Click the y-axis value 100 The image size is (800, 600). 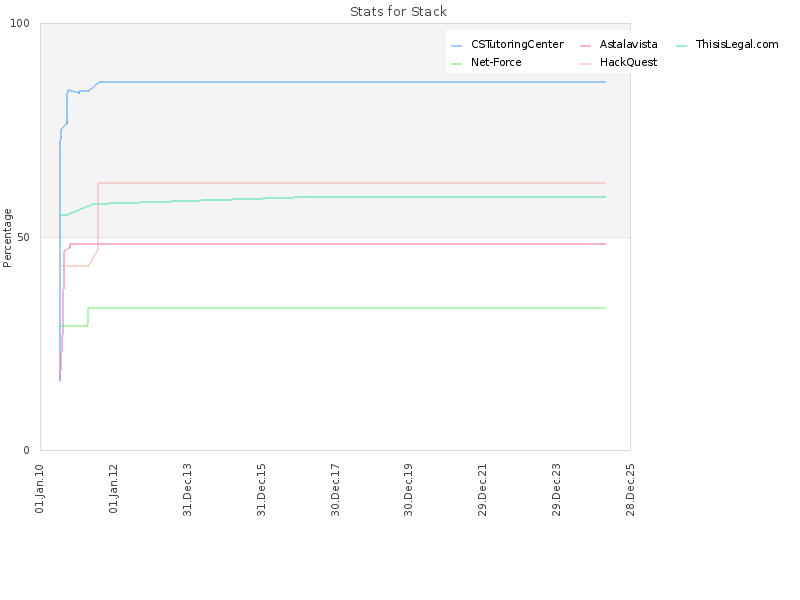click(x=20, y=23)
